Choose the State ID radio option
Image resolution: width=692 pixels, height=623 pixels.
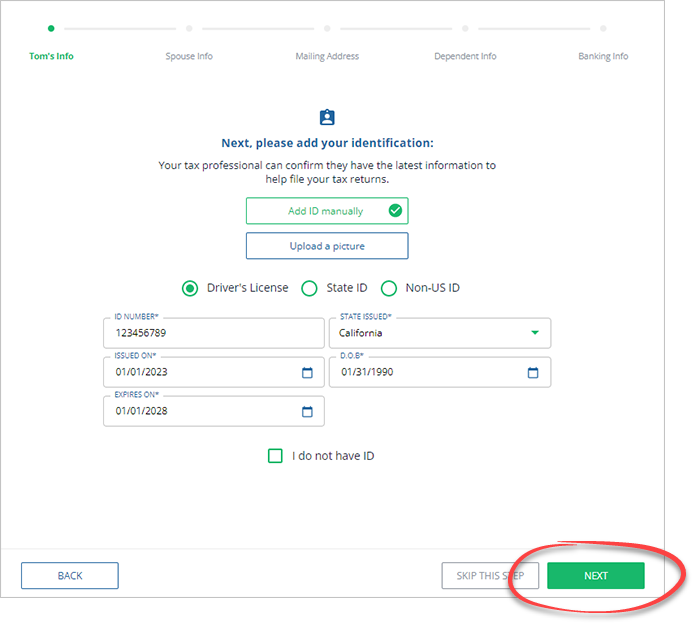pyautogui.click(x=309, y=288)
